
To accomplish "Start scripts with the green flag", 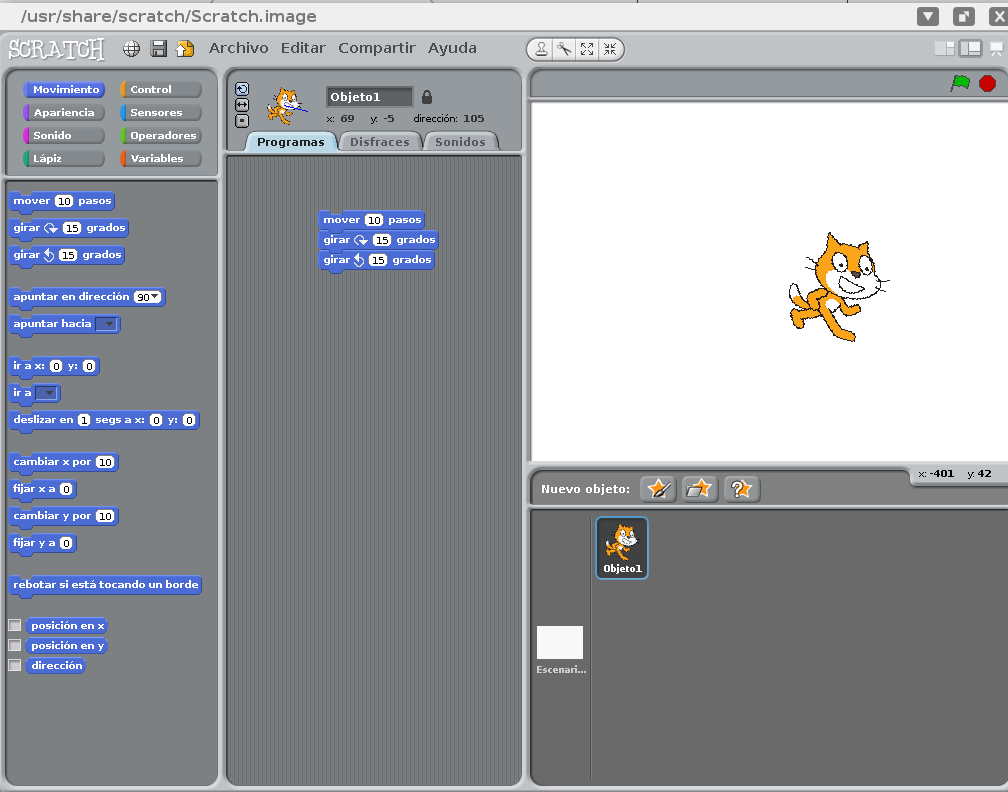I will (960, 83).
